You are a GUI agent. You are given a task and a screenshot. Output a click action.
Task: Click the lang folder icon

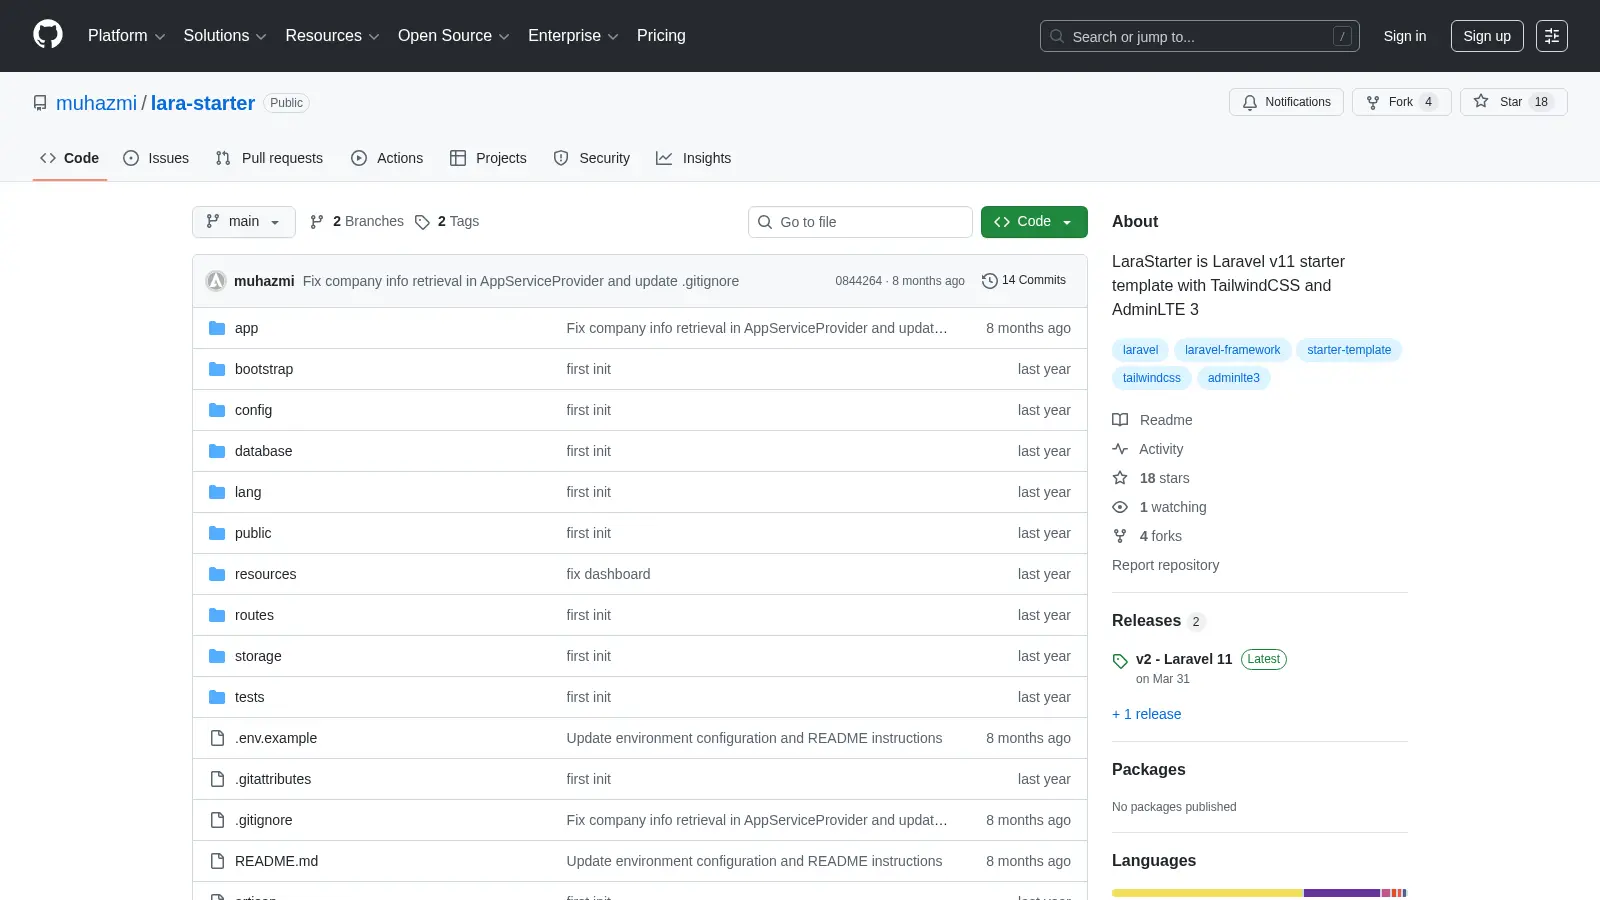pyautogui.click(x=217, y=492)
